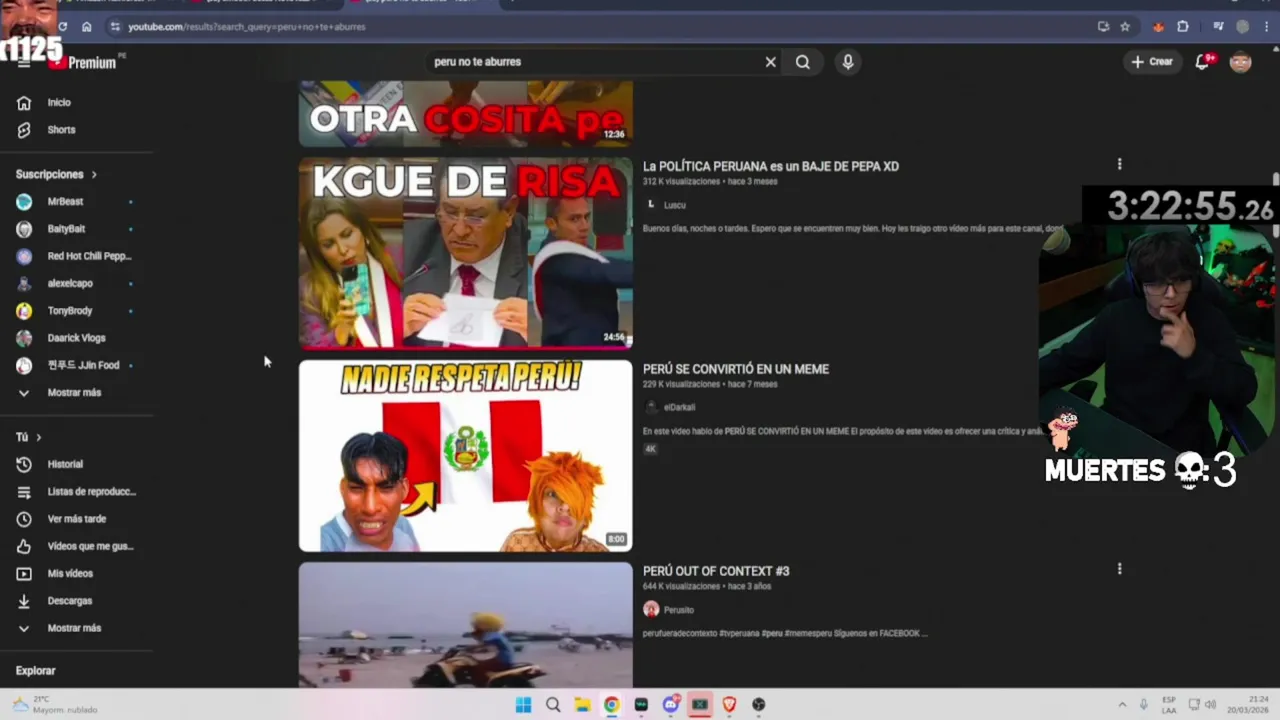
Task: Expand the Tú section chevron
Action: [39, 437]
